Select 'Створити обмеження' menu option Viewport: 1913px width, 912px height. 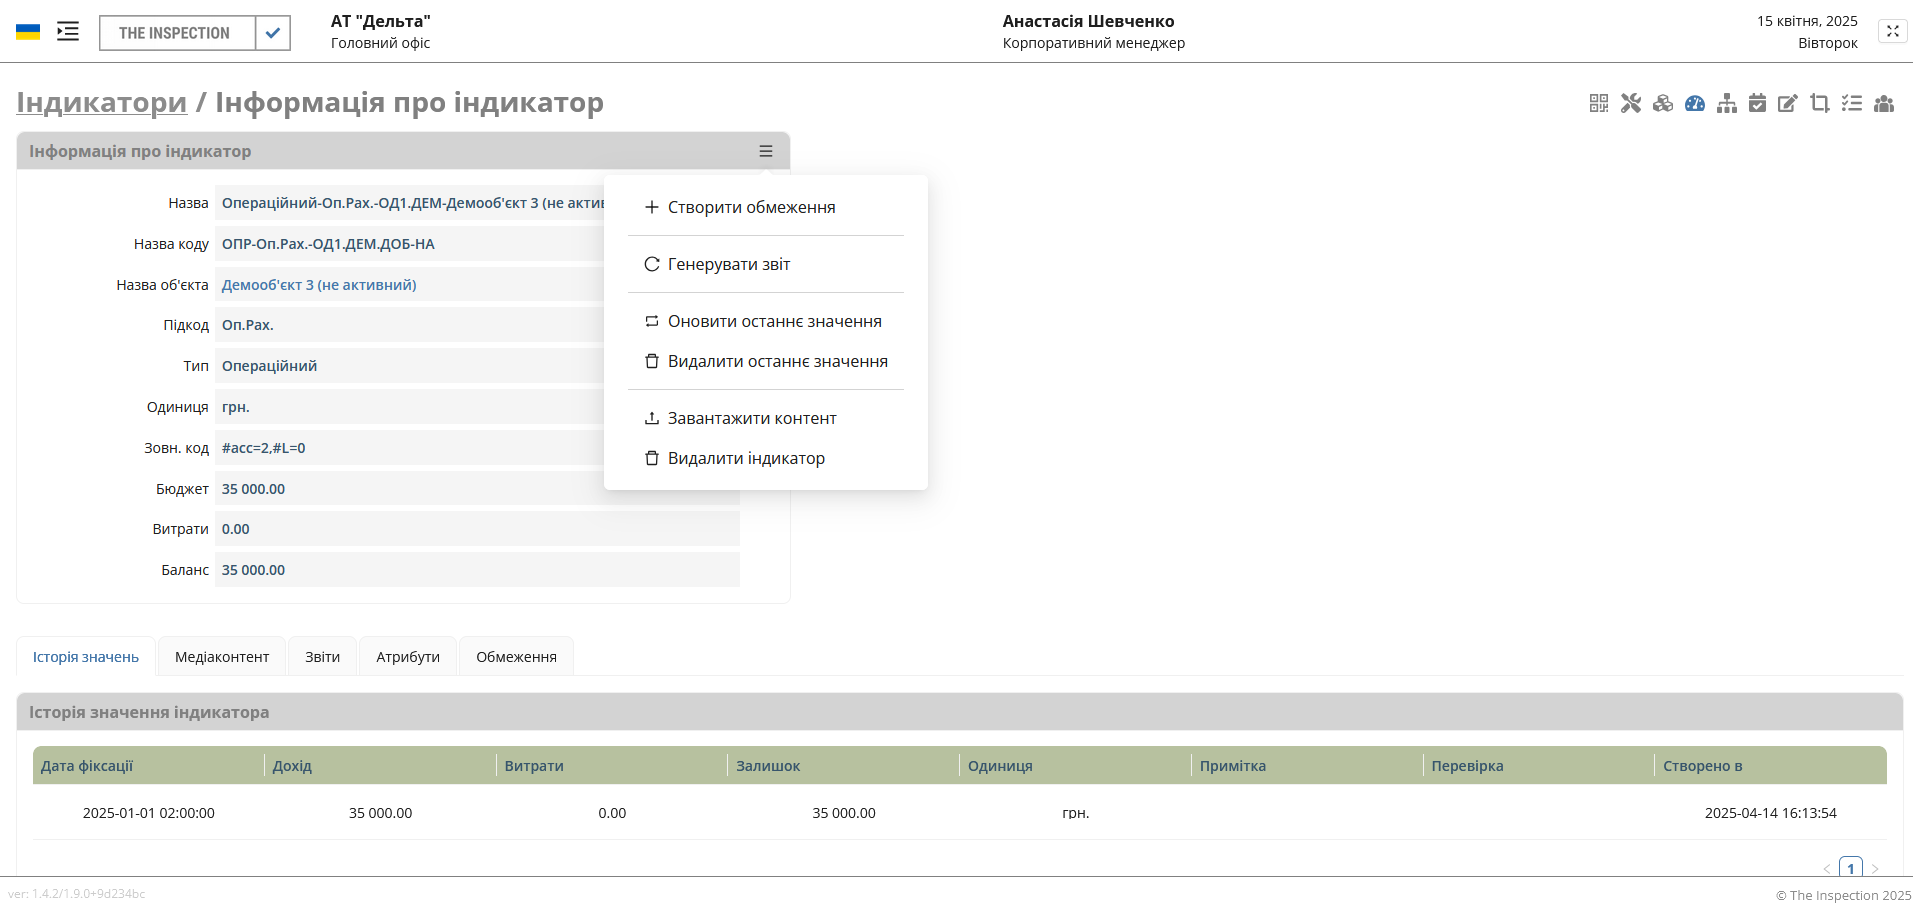[x=751, y=207]
